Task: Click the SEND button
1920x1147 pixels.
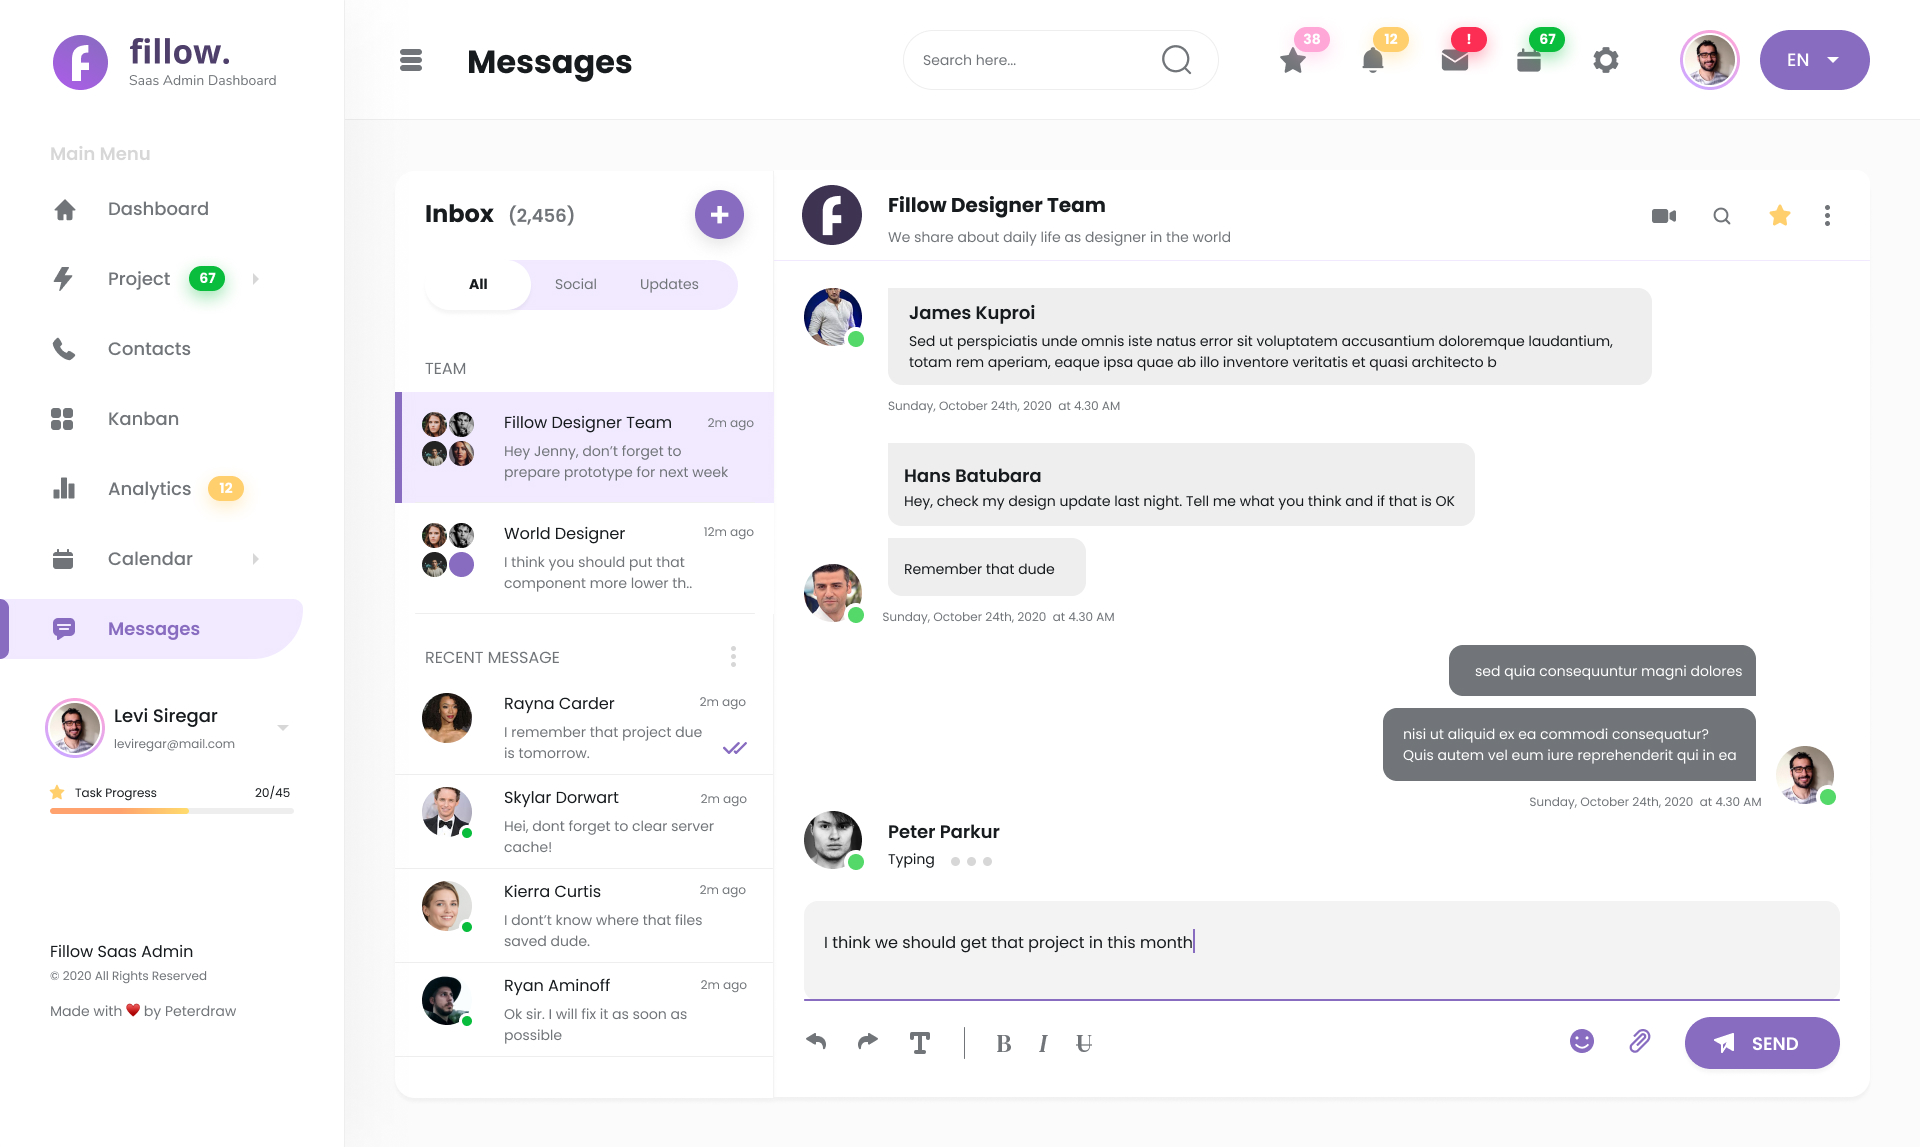Action: click(1762, 1043)
